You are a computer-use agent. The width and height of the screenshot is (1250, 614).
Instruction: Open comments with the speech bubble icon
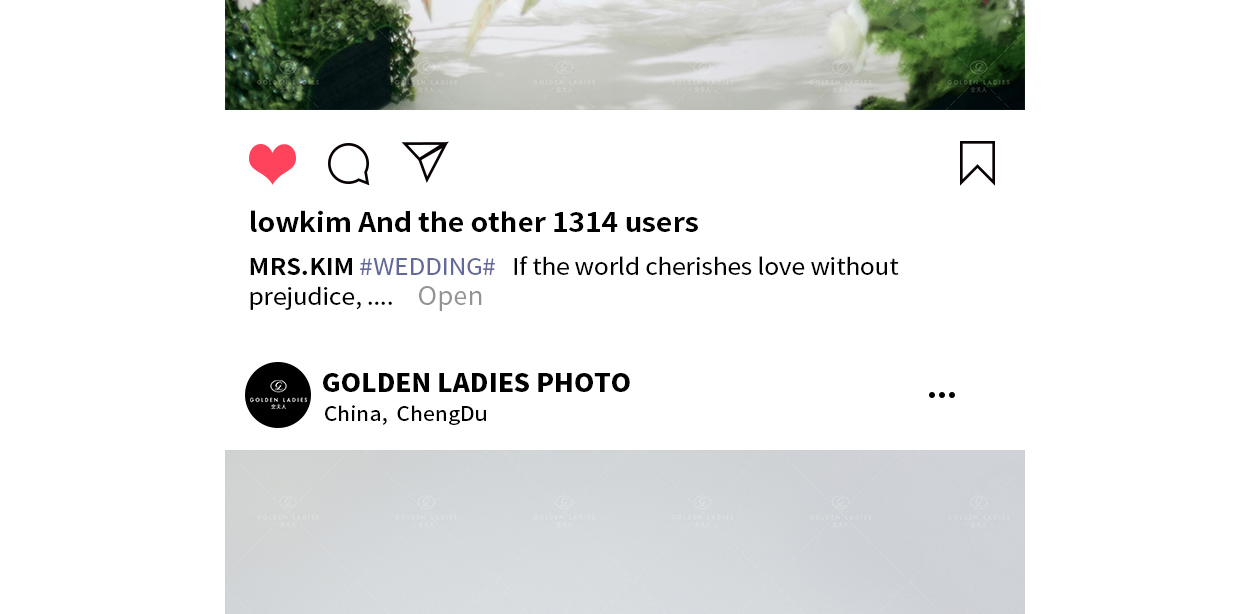[349, 164]
